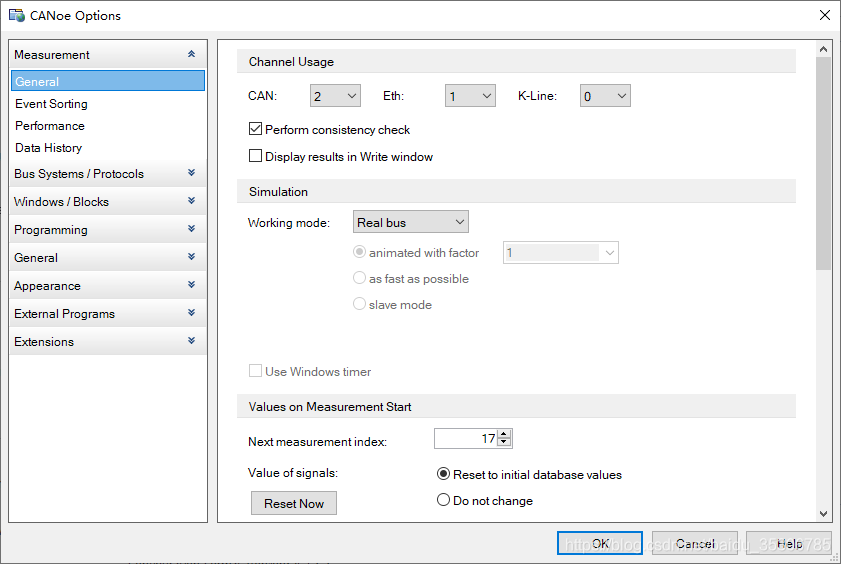
Task: Open the CAN channel count dropdown
Action: [335, 96]
